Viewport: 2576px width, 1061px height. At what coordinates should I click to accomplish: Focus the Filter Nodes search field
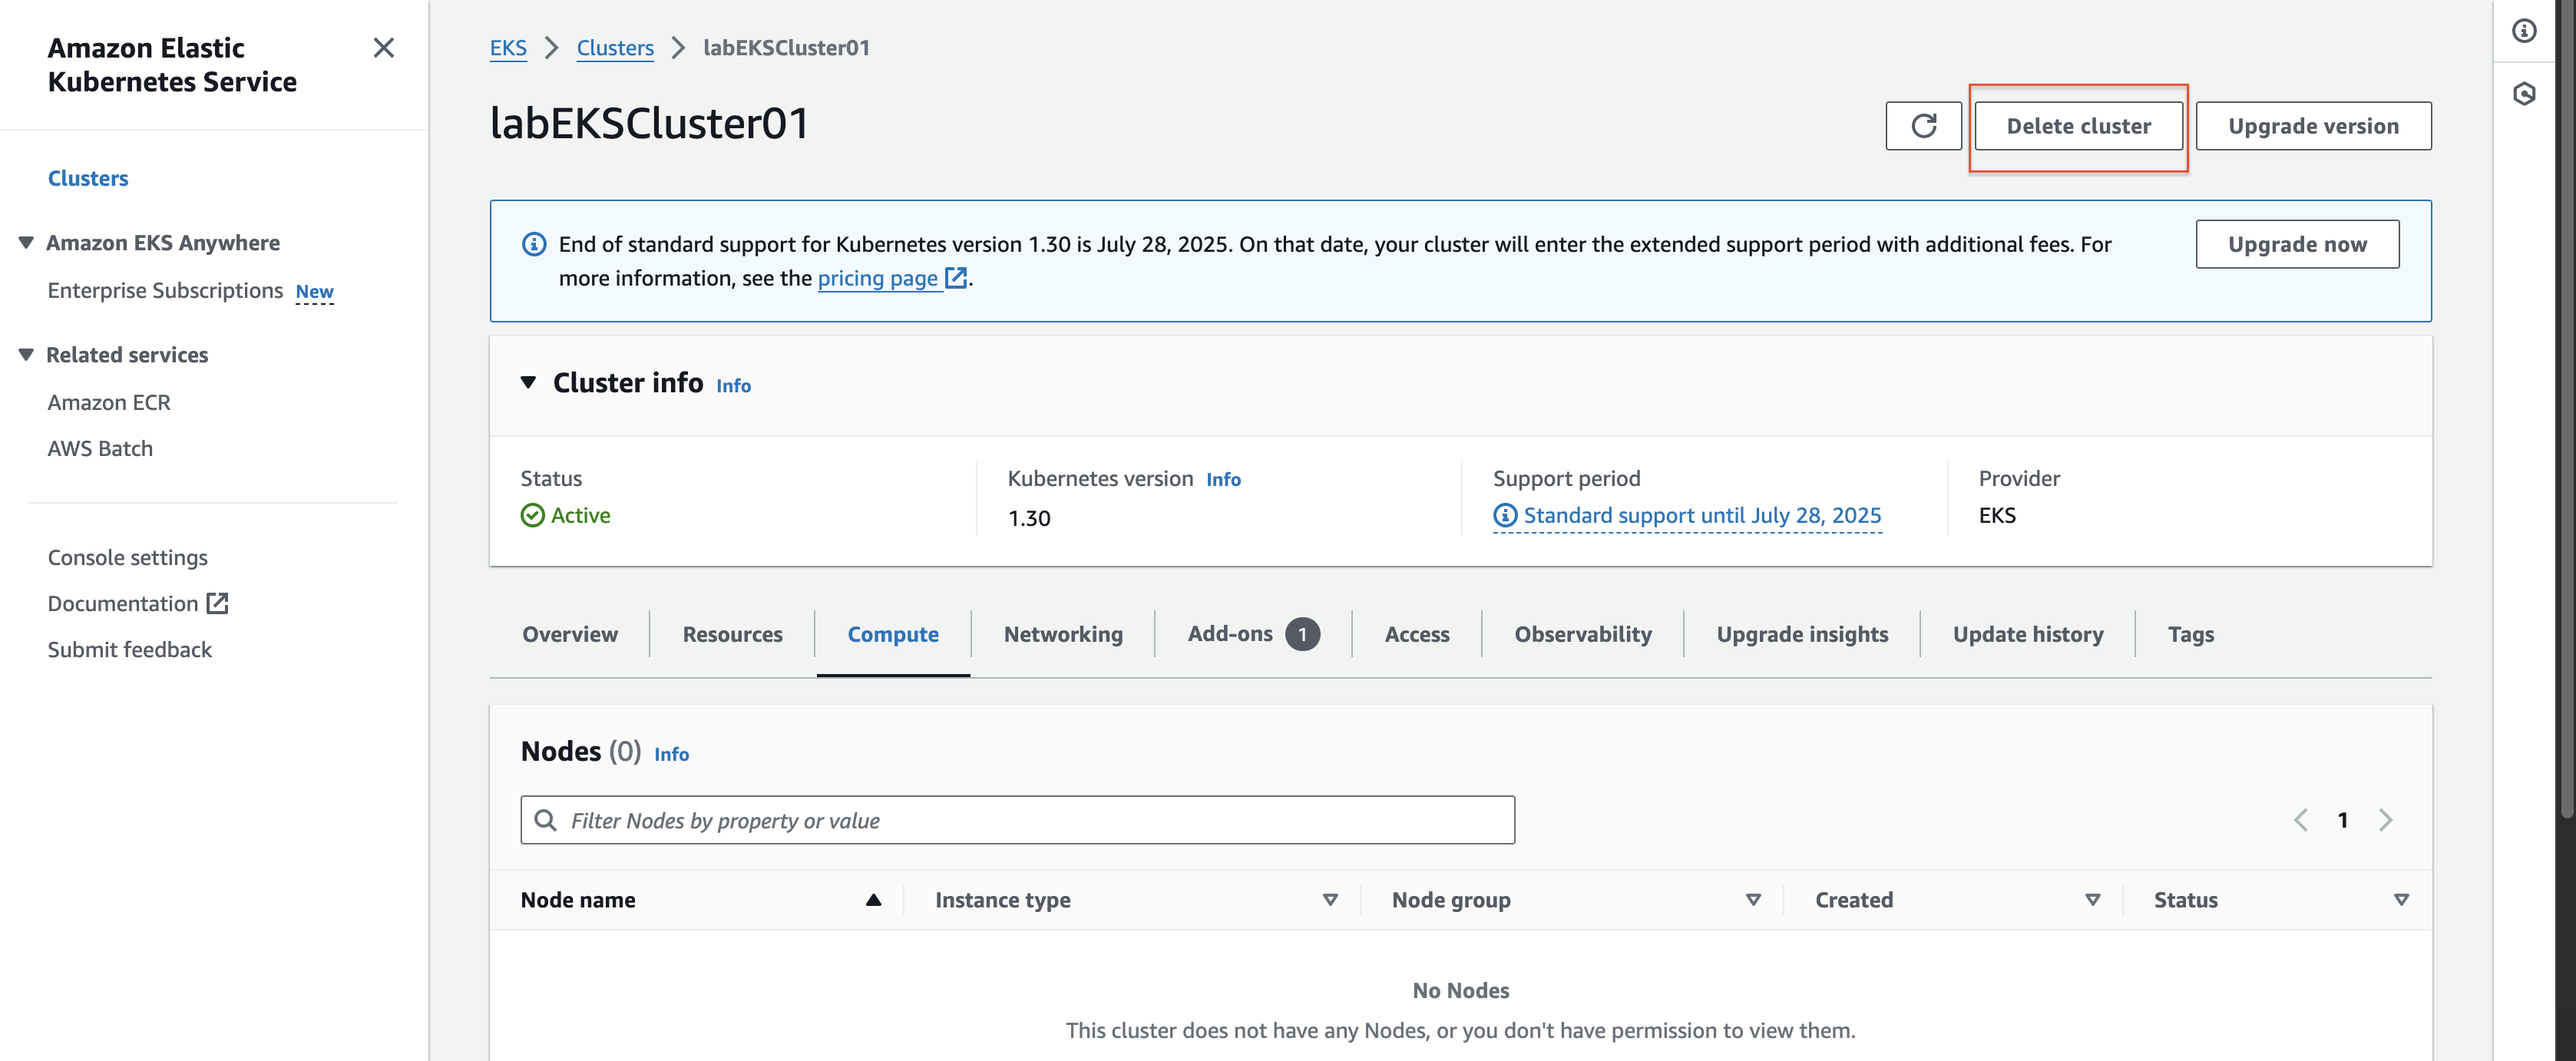click(x=1017, y=820)
